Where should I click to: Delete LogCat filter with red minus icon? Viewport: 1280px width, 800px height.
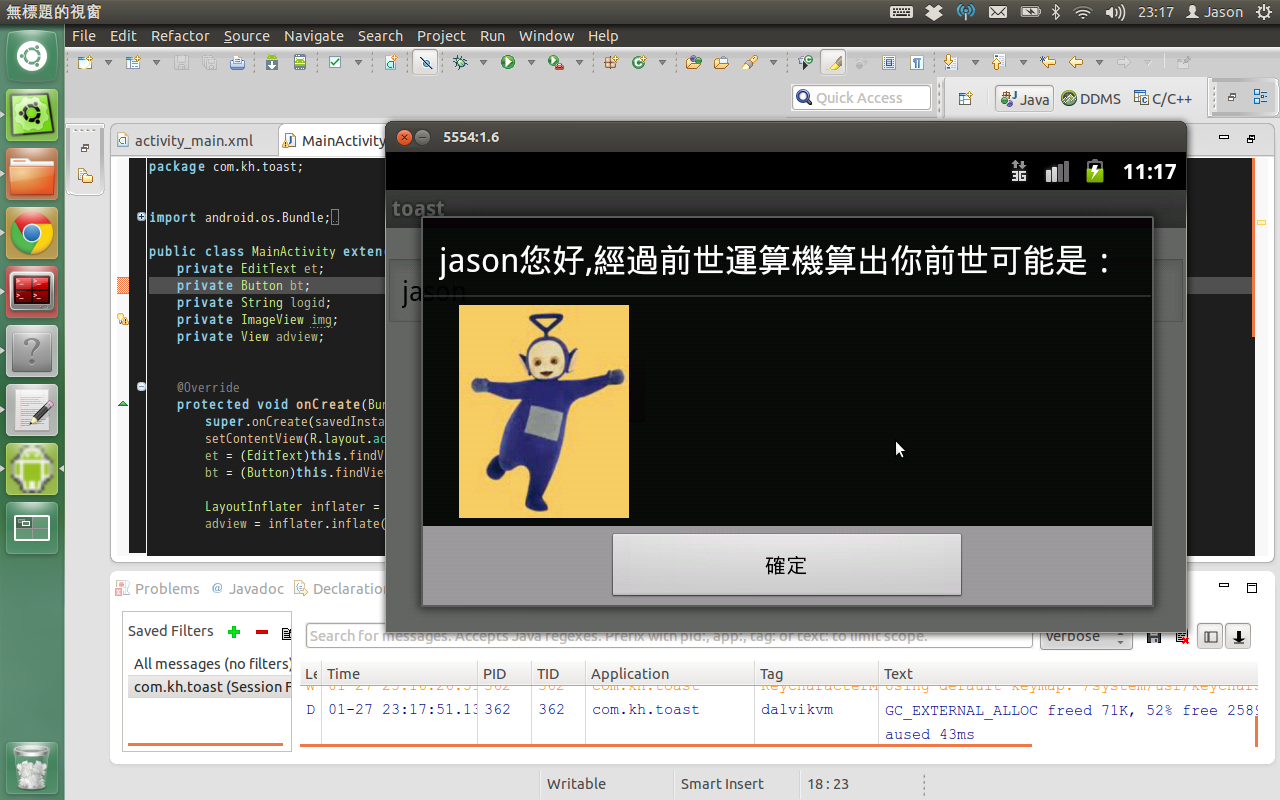coord(262,631)
